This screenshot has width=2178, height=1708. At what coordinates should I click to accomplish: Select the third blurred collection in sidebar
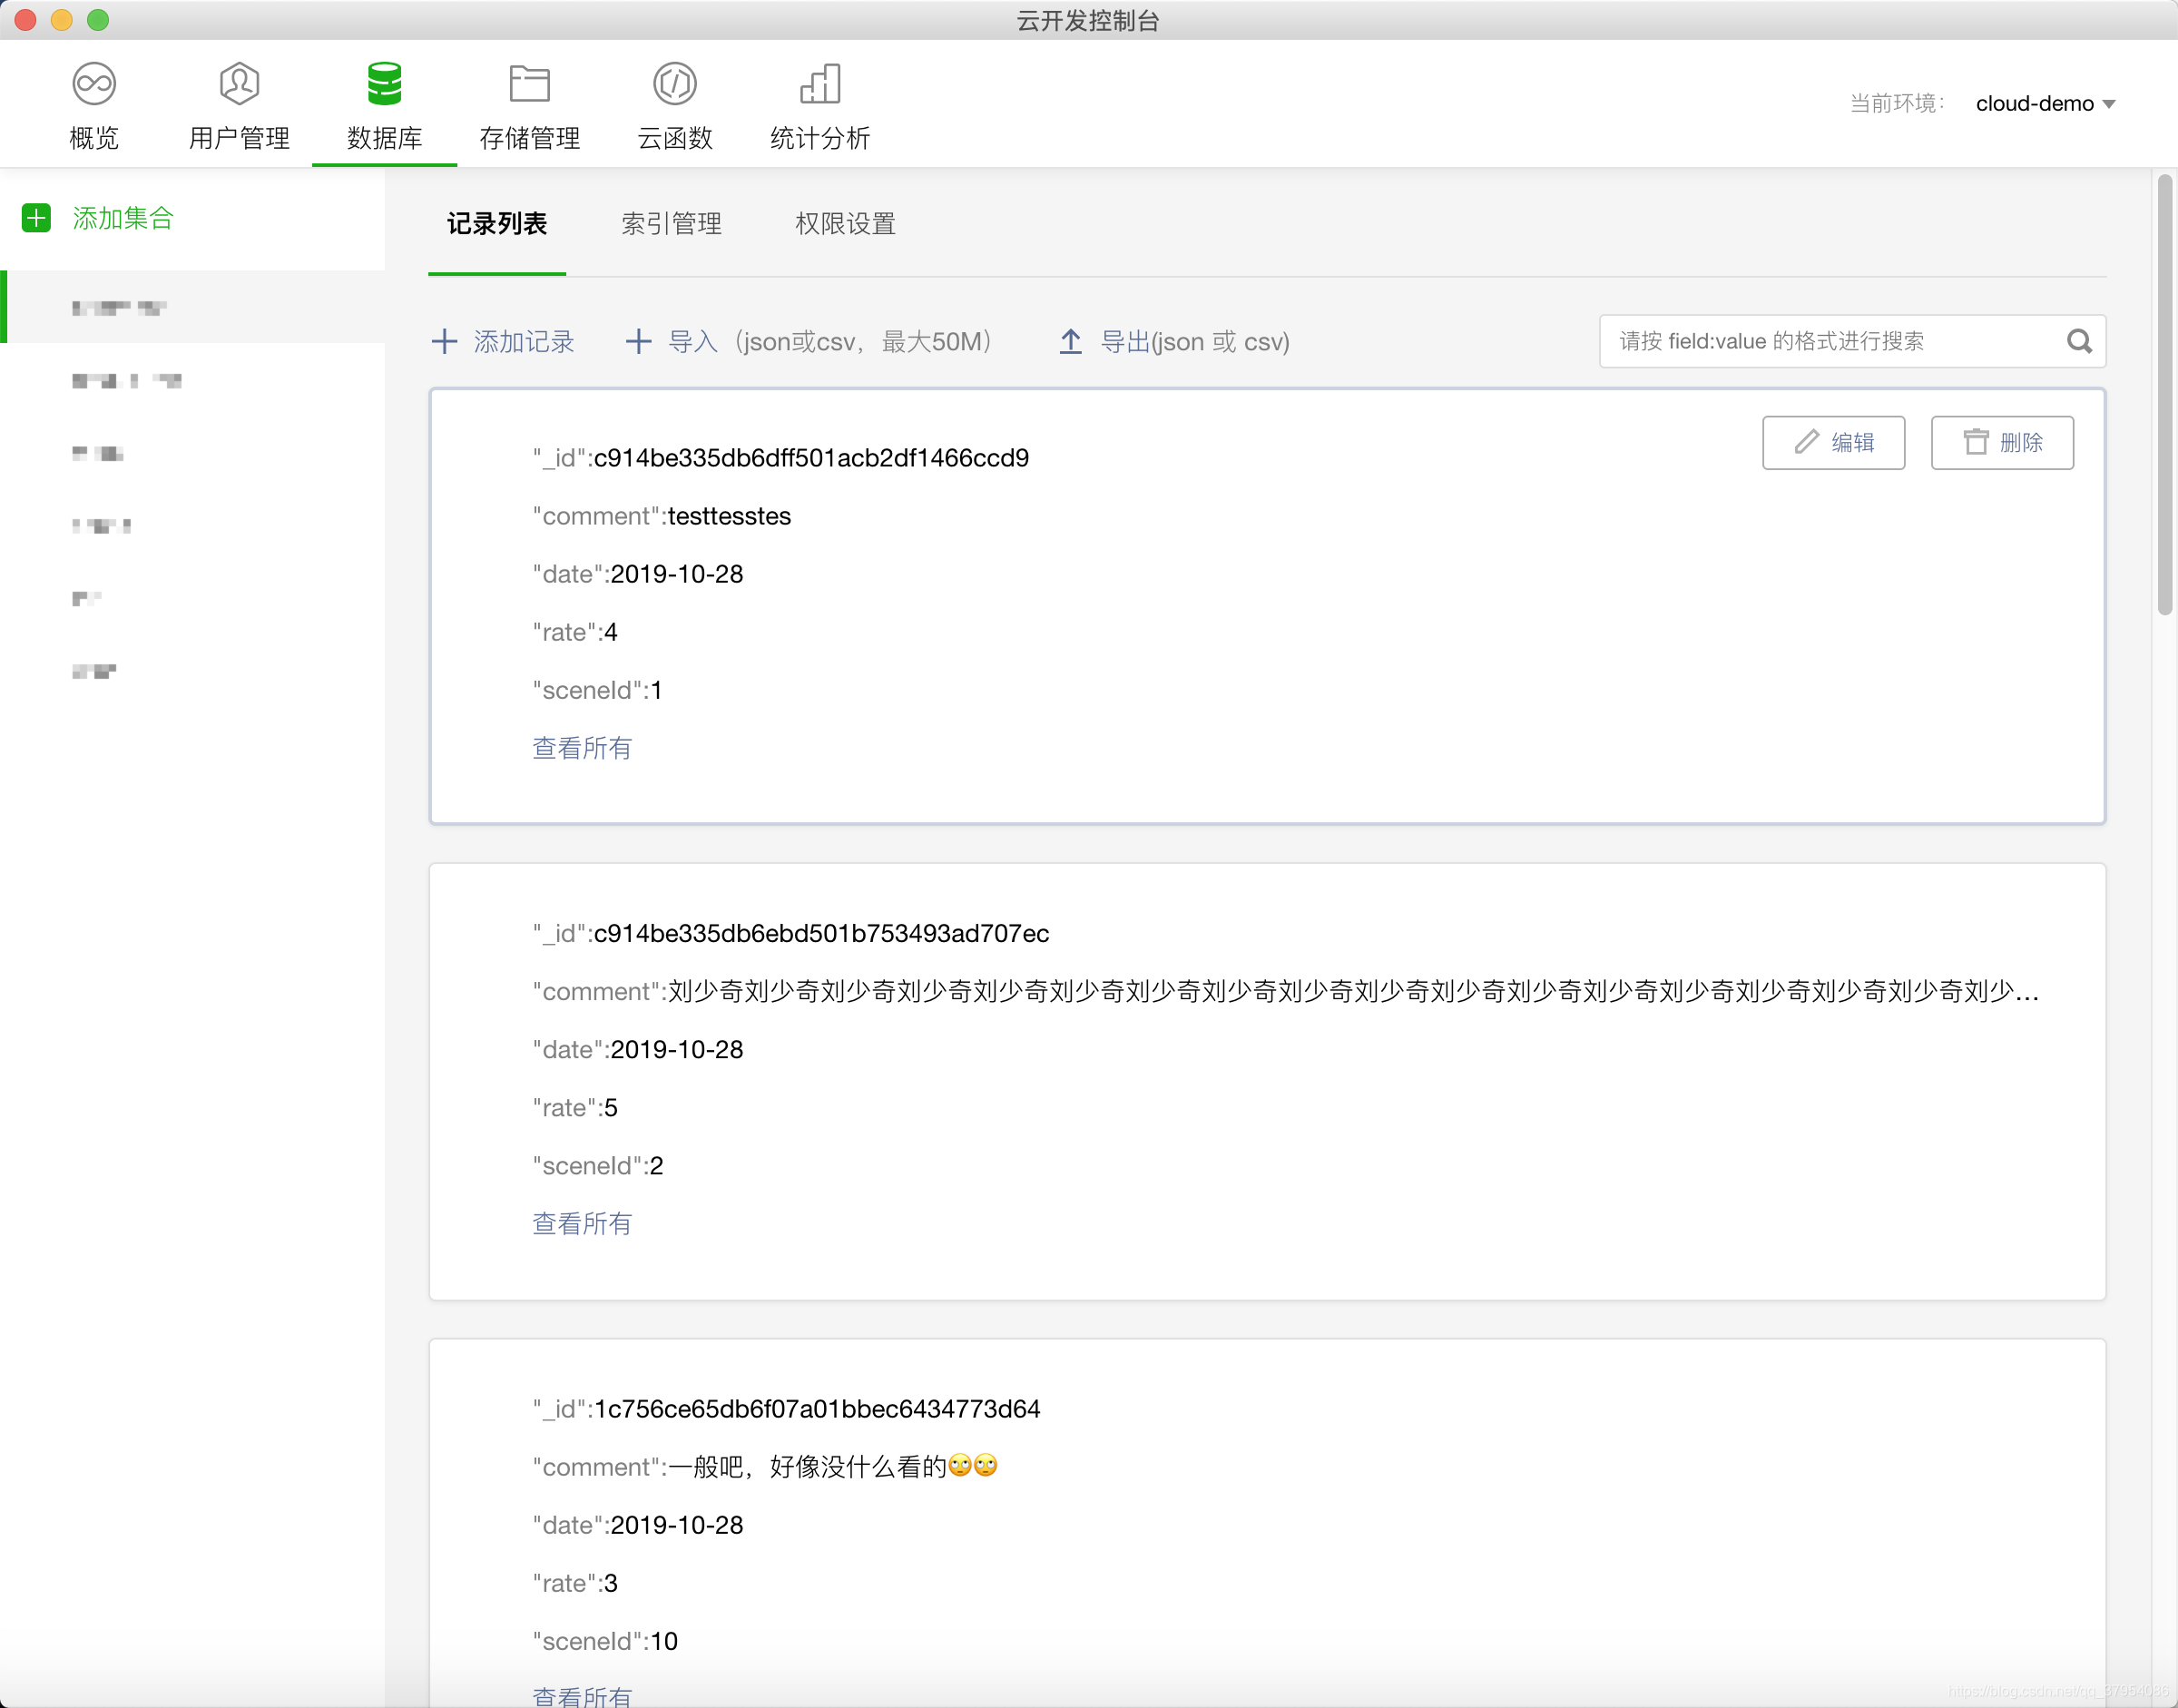192,453
